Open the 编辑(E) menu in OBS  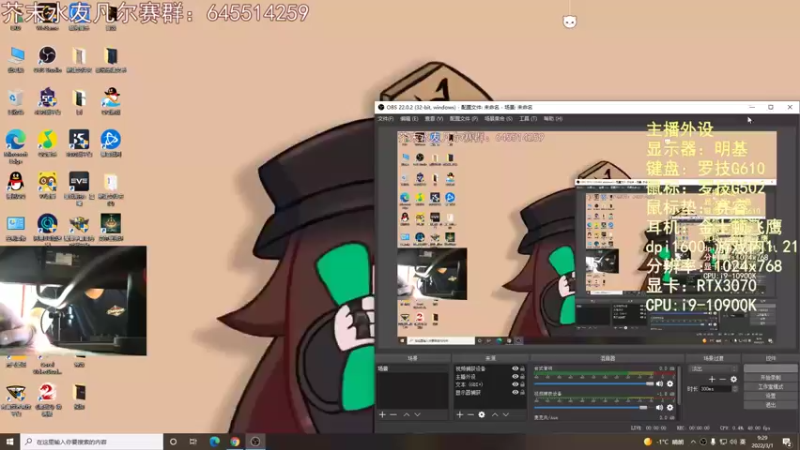pos(409,119)
